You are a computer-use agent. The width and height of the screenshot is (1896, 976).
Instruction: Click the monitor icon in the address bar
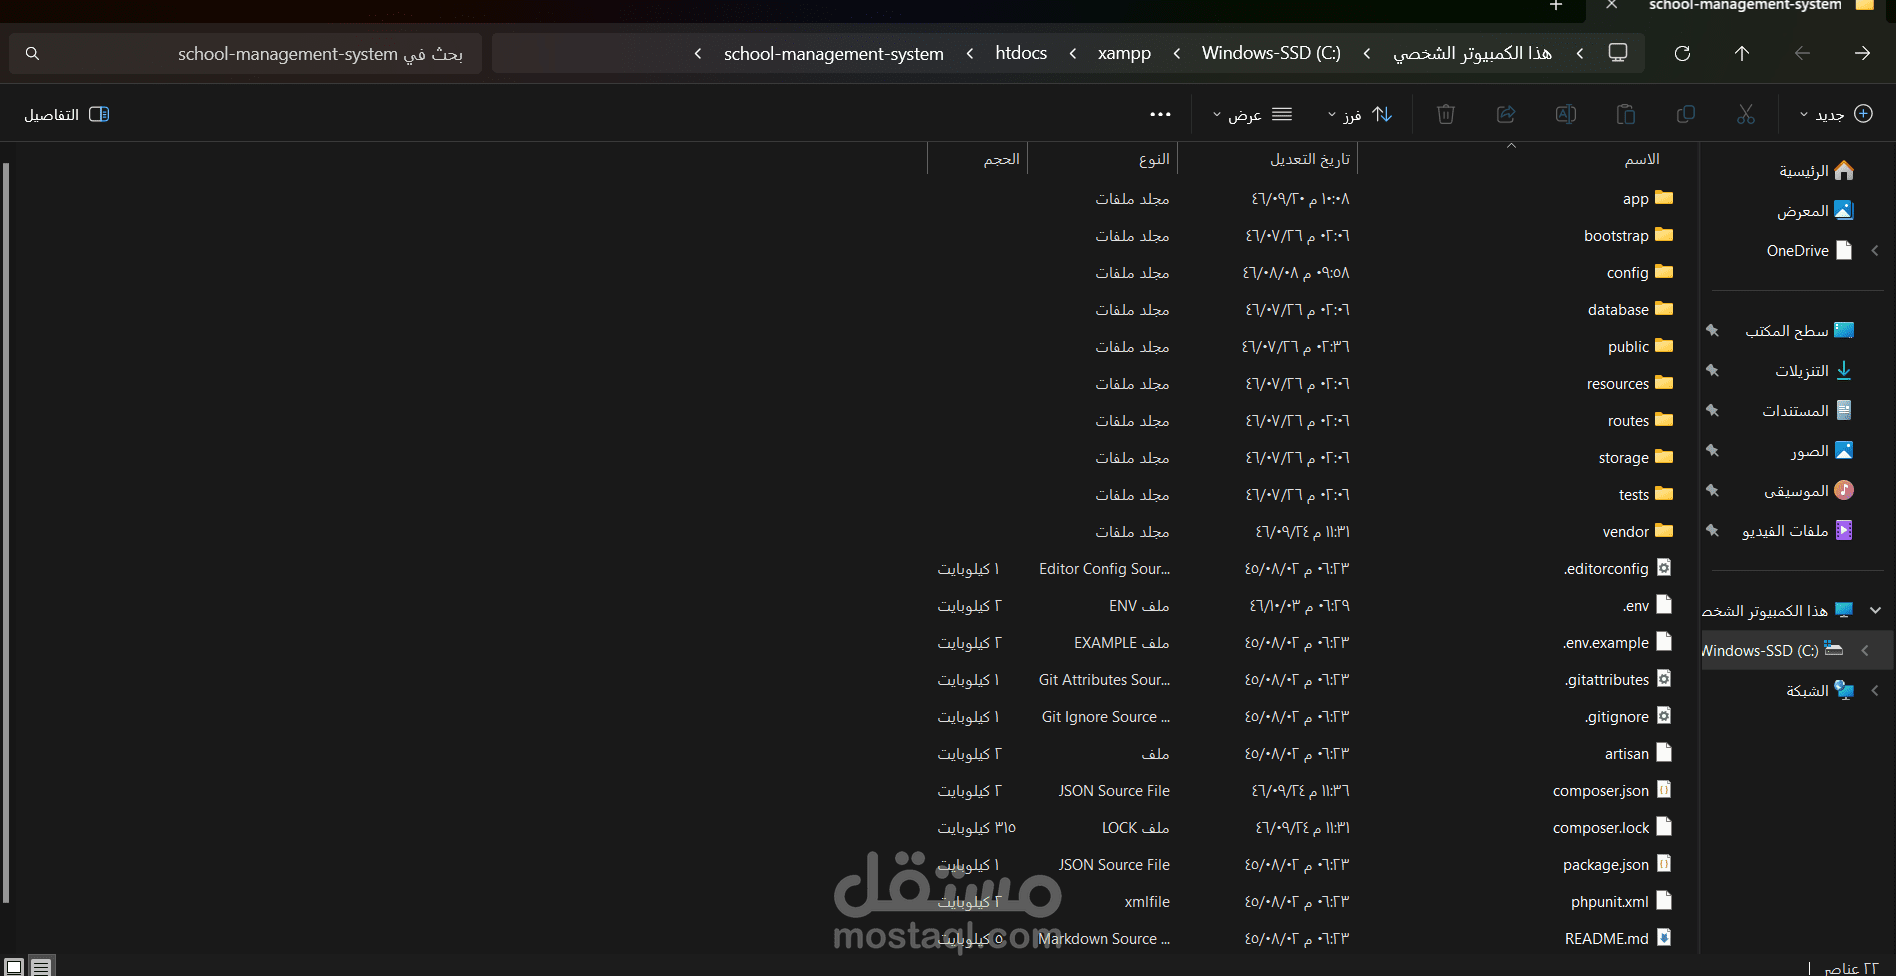click(1618, 52)
